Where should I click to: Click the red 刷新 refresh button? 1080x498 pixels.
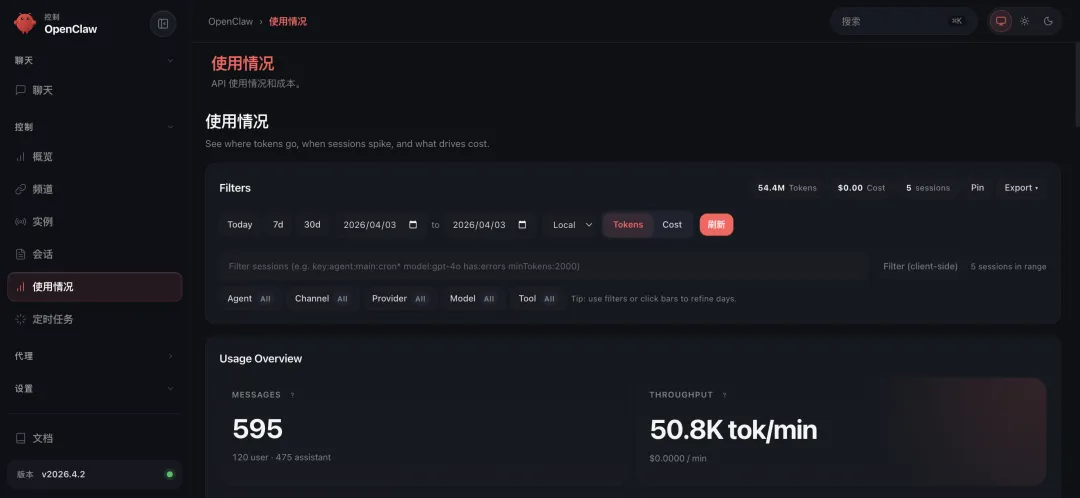pos(716,225)
